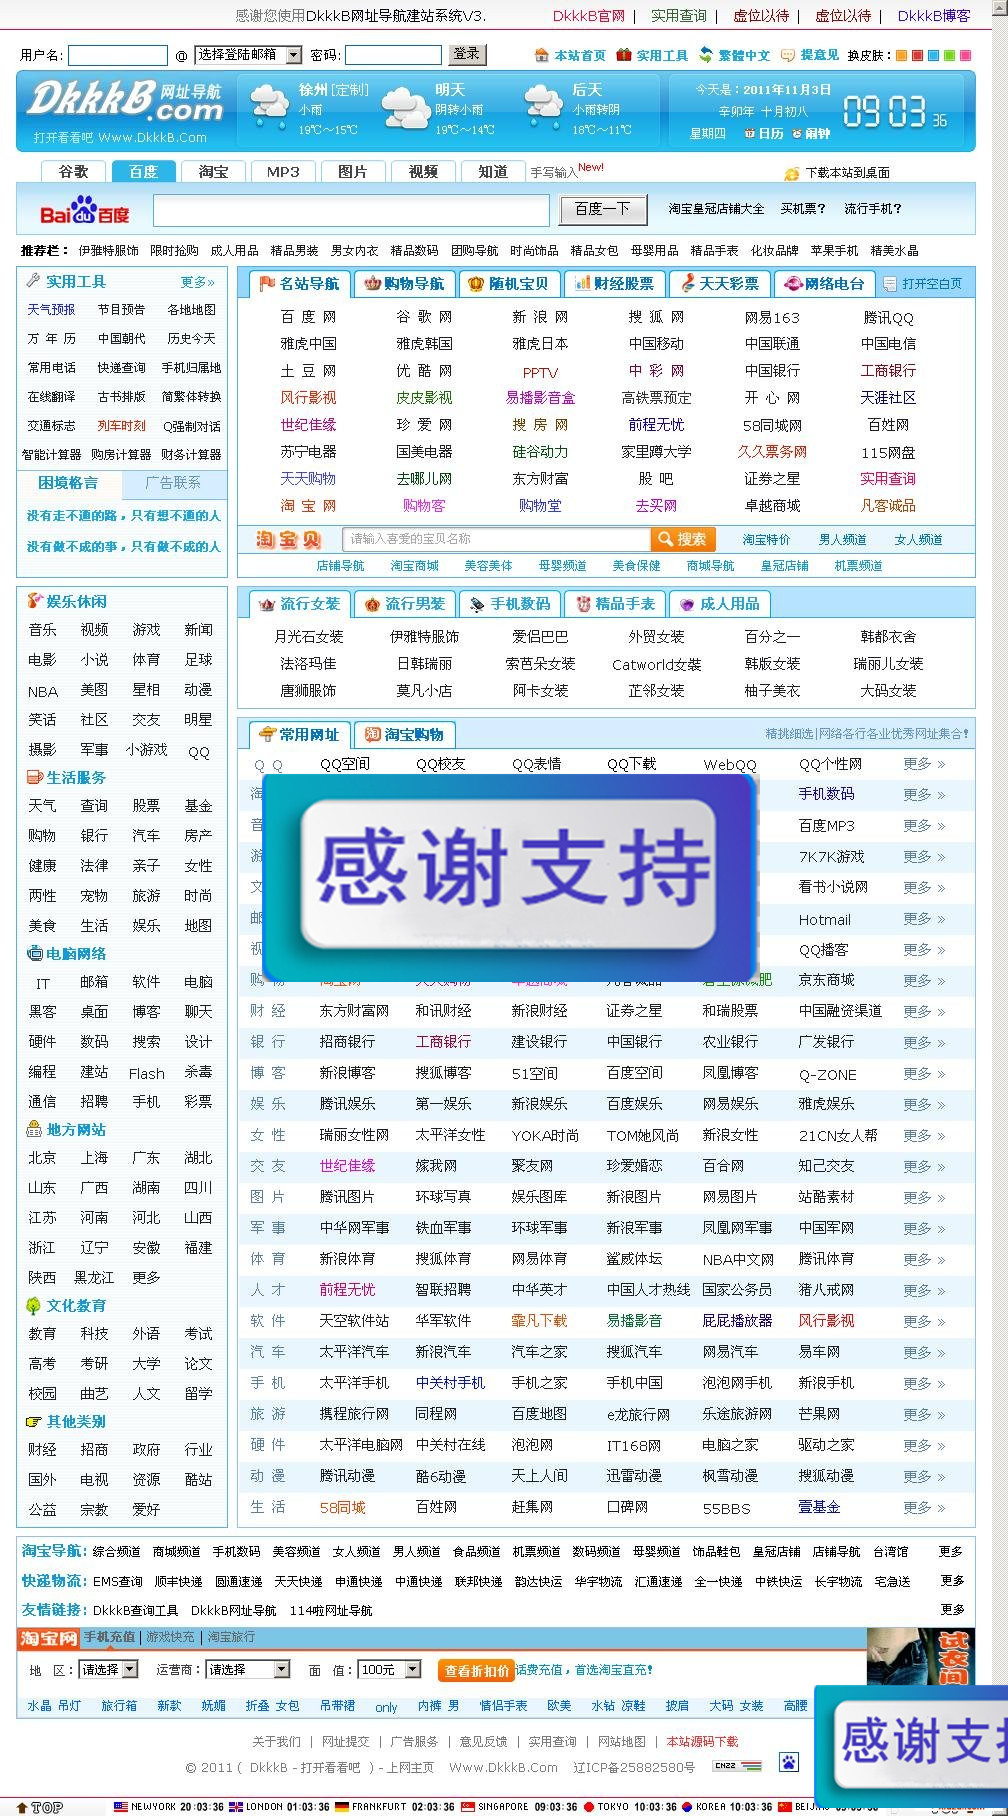Click the 生活服务 section icon
The width and height of the screenshot is (1008, 1816).
click(35, 777)
